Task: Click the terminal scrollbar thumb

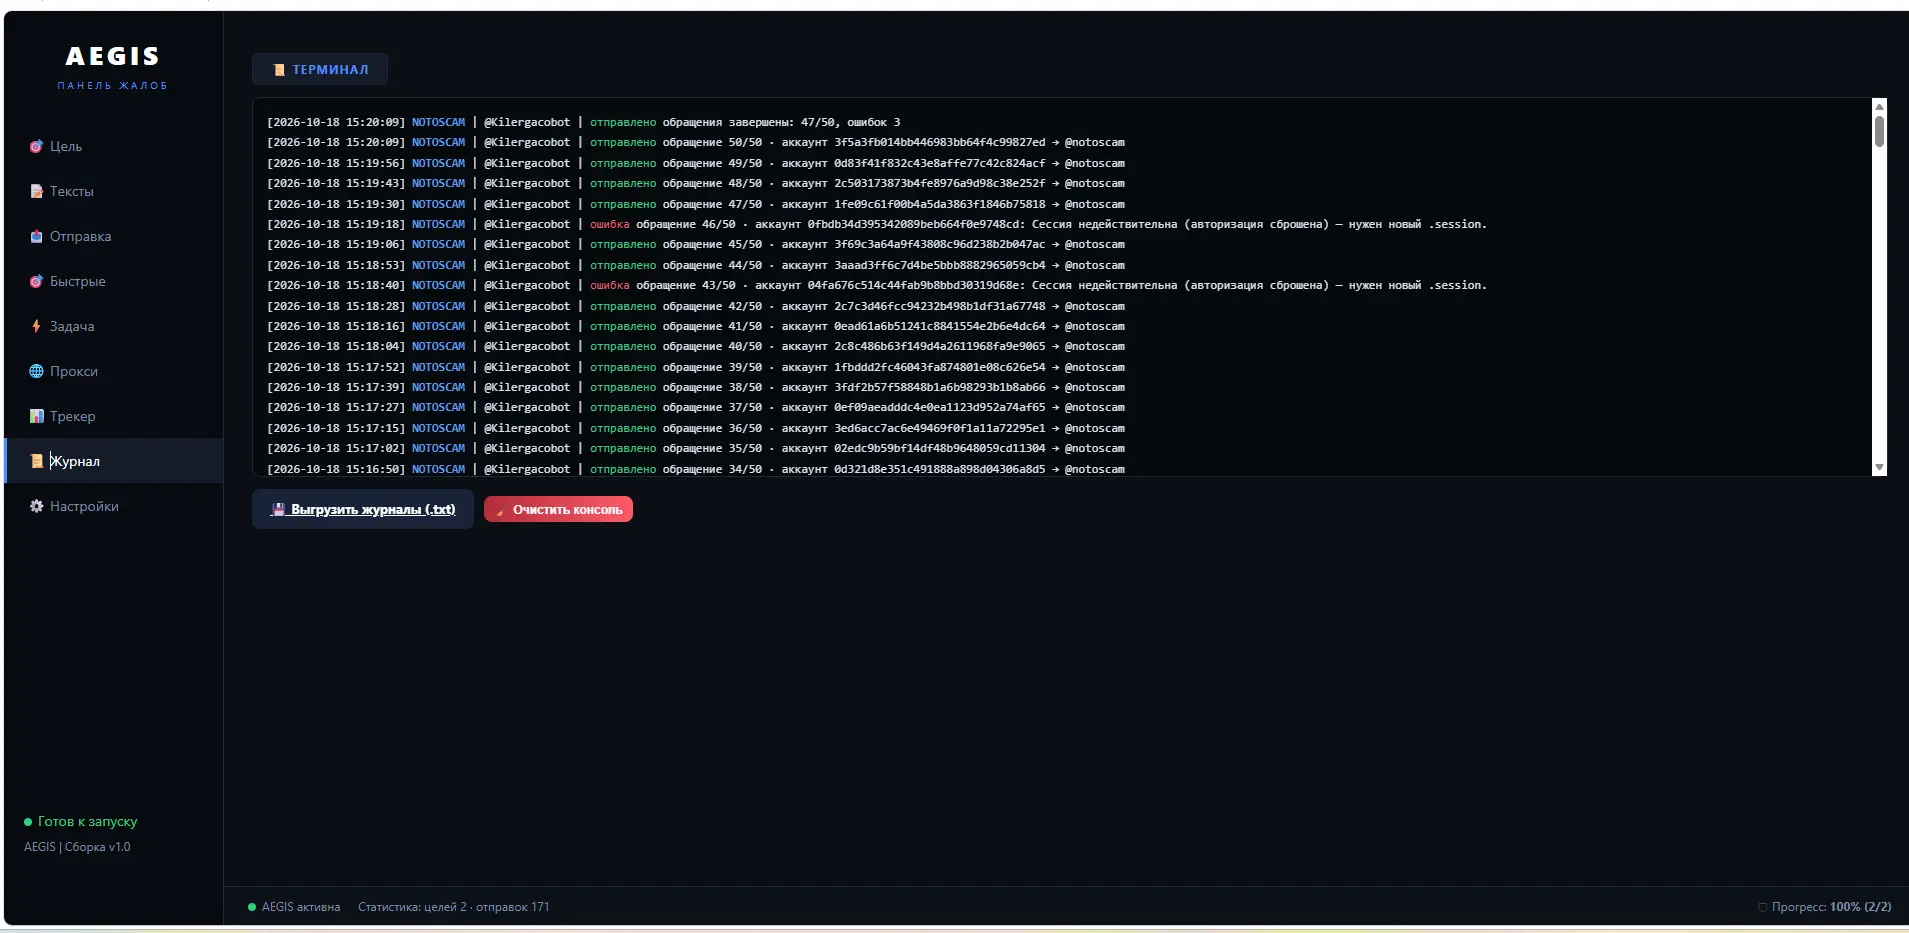Action: (x=1879, y=131)
